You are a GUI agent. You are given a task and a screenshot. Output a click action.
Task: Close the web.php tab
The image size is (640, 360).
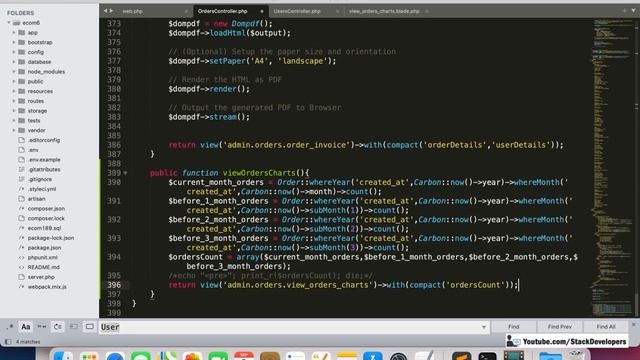186,11
